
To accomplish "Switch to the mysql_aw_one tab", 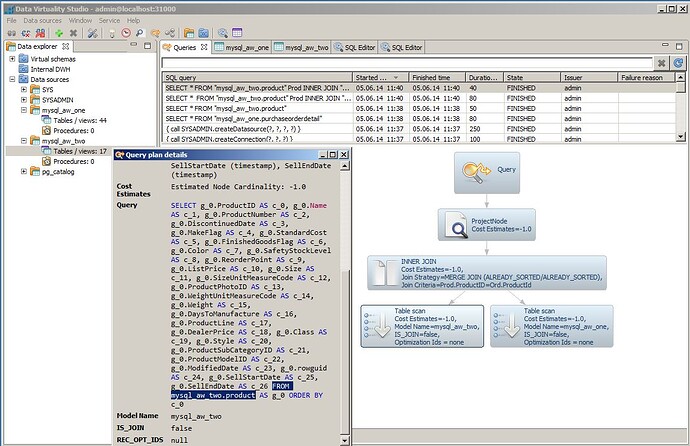I will pyautogui.click(x=241, y=47).
